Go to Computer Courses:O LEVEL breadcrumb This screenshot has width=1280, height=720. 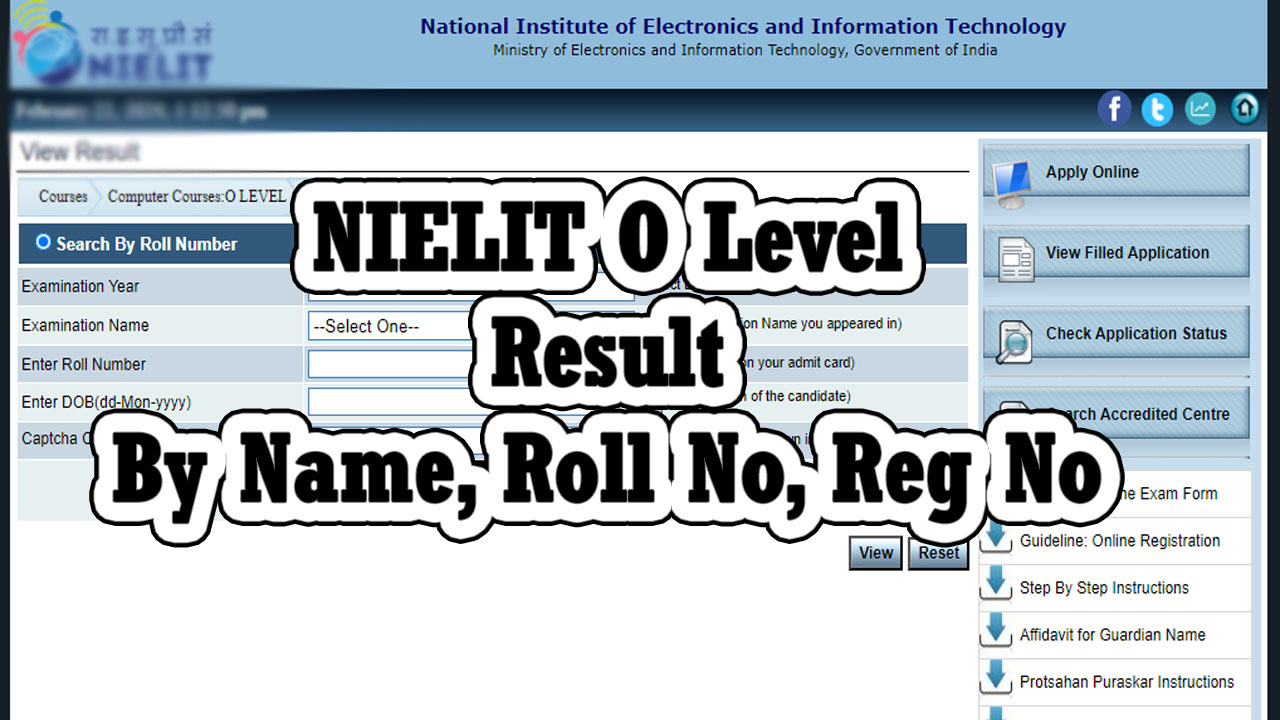(x=197, y=196)
